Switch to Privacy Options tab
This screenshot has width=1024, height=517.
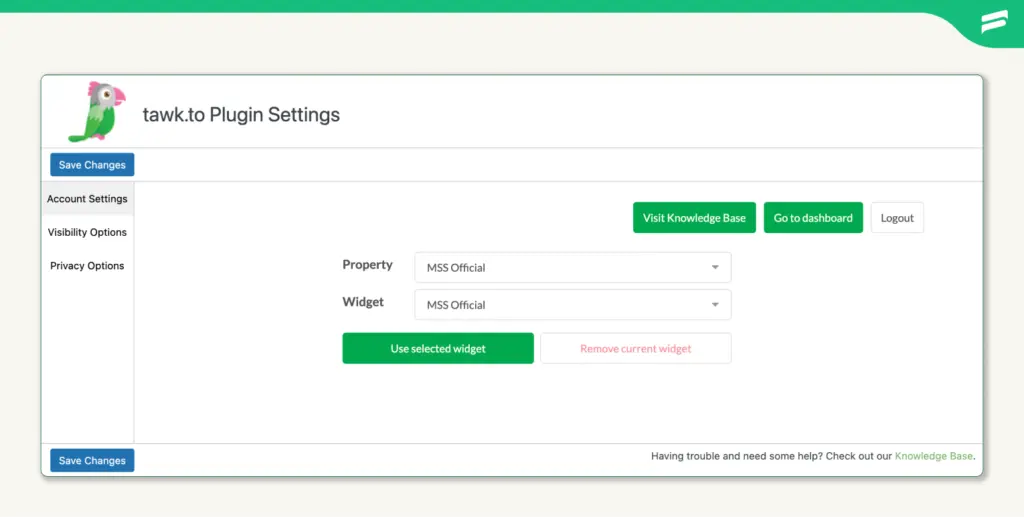88,266
